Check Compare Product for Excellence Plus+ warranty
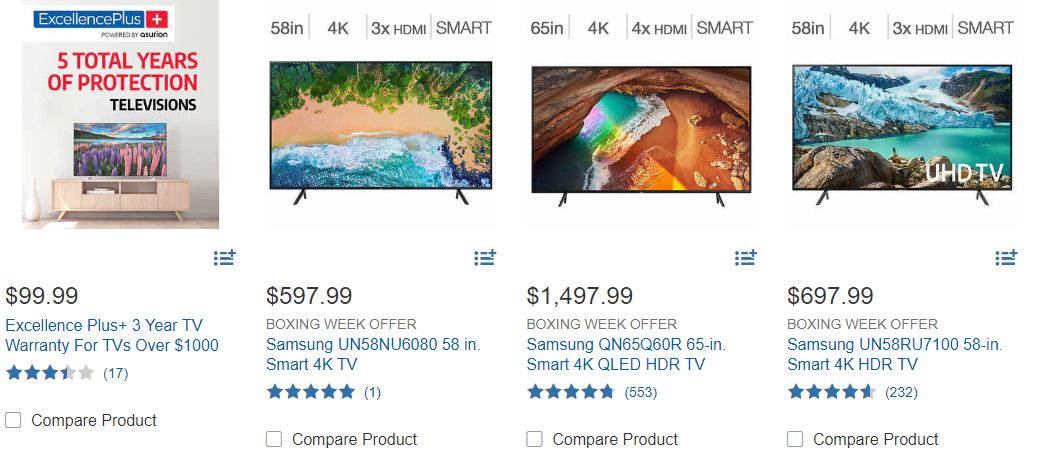Viewport: 1040px width, 463px height. click(x=13, y=420)
